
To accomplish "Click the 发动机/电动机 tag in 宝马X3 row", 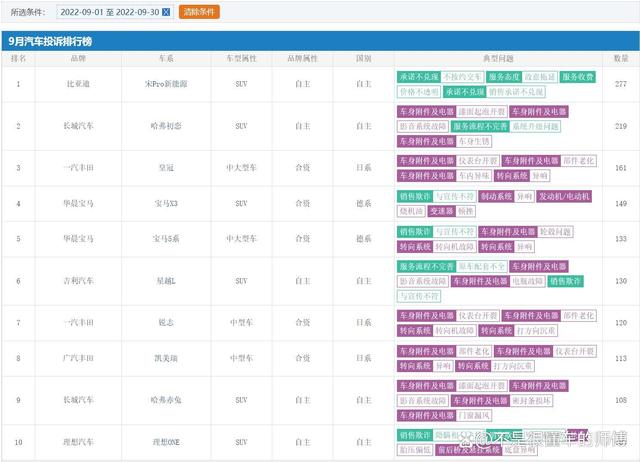I will [x=564, y=197].
